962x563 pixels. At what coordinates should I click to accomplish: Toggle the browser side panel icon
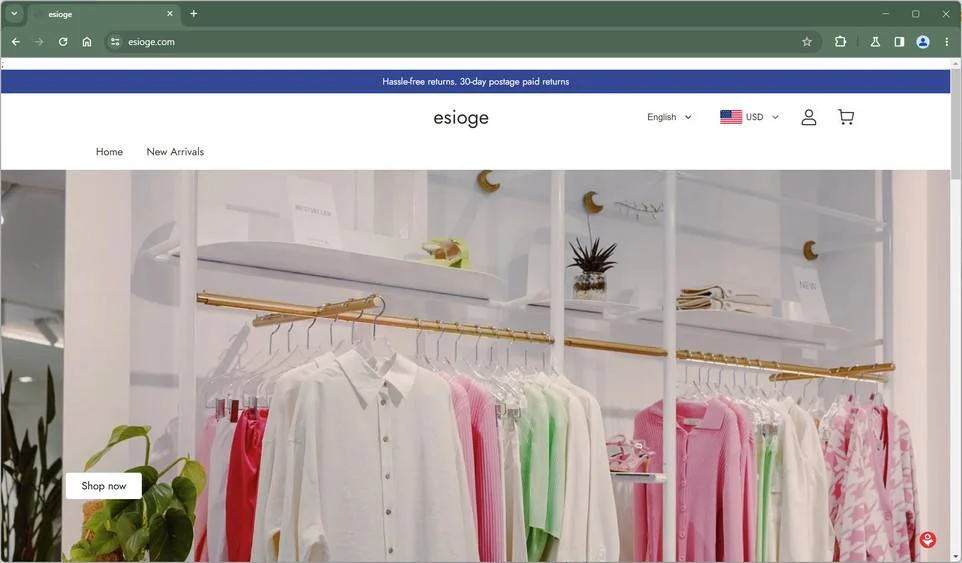[x=899, y=42]
